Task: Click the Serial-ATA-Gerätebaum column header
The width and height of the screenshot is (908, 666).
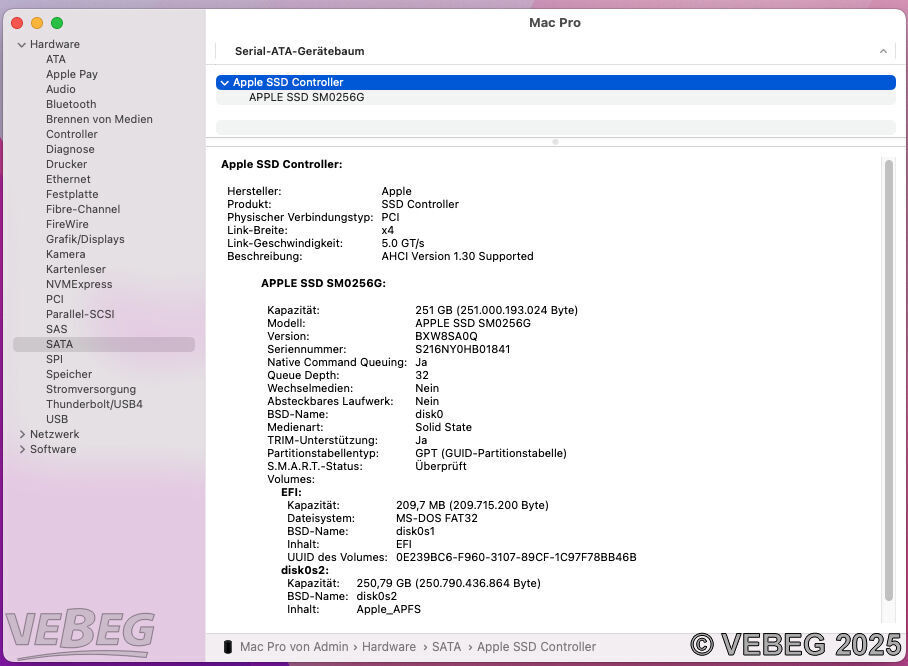Action: pos(555,52)
